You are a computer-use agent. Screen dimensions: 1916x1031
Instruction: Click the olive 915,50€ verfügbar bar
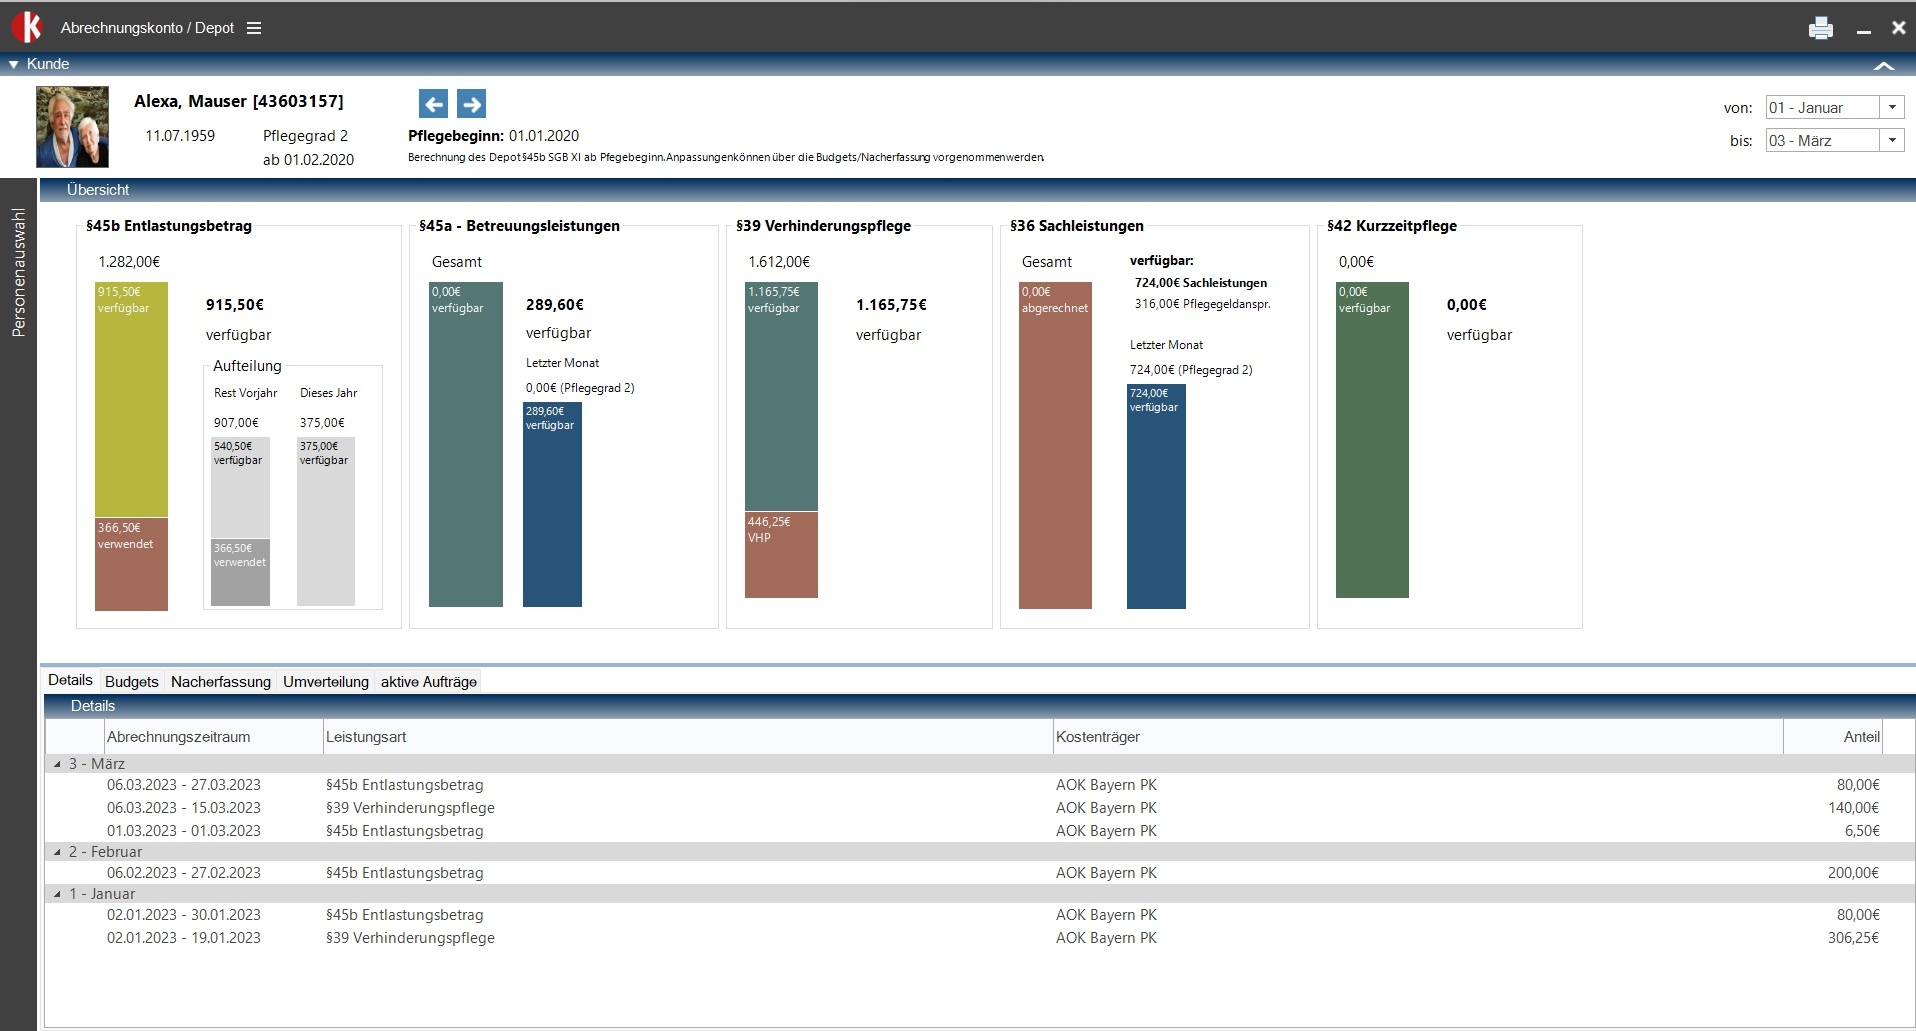pos(131,400)
